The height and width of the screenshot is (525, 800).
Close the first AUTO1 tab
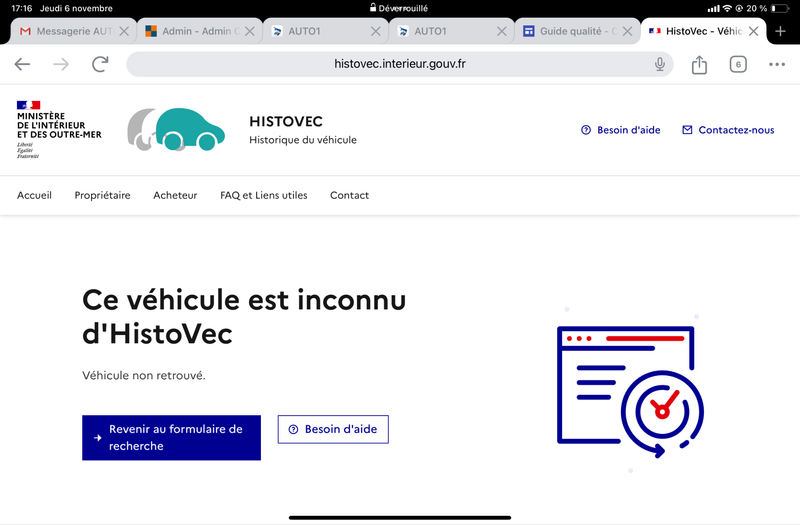pos(376,31)
